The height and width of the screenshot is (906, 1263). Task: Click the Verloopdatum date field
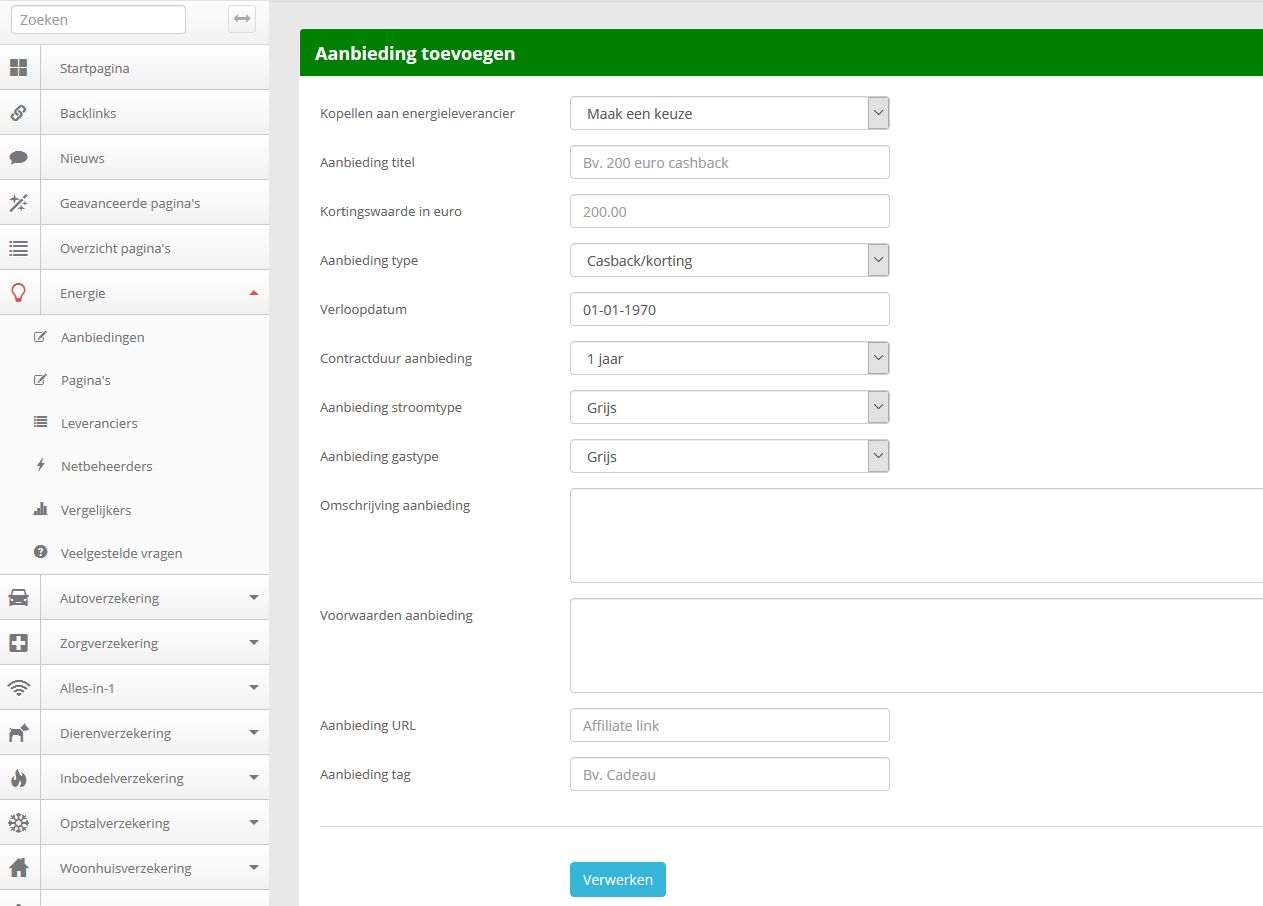[730, 309]
